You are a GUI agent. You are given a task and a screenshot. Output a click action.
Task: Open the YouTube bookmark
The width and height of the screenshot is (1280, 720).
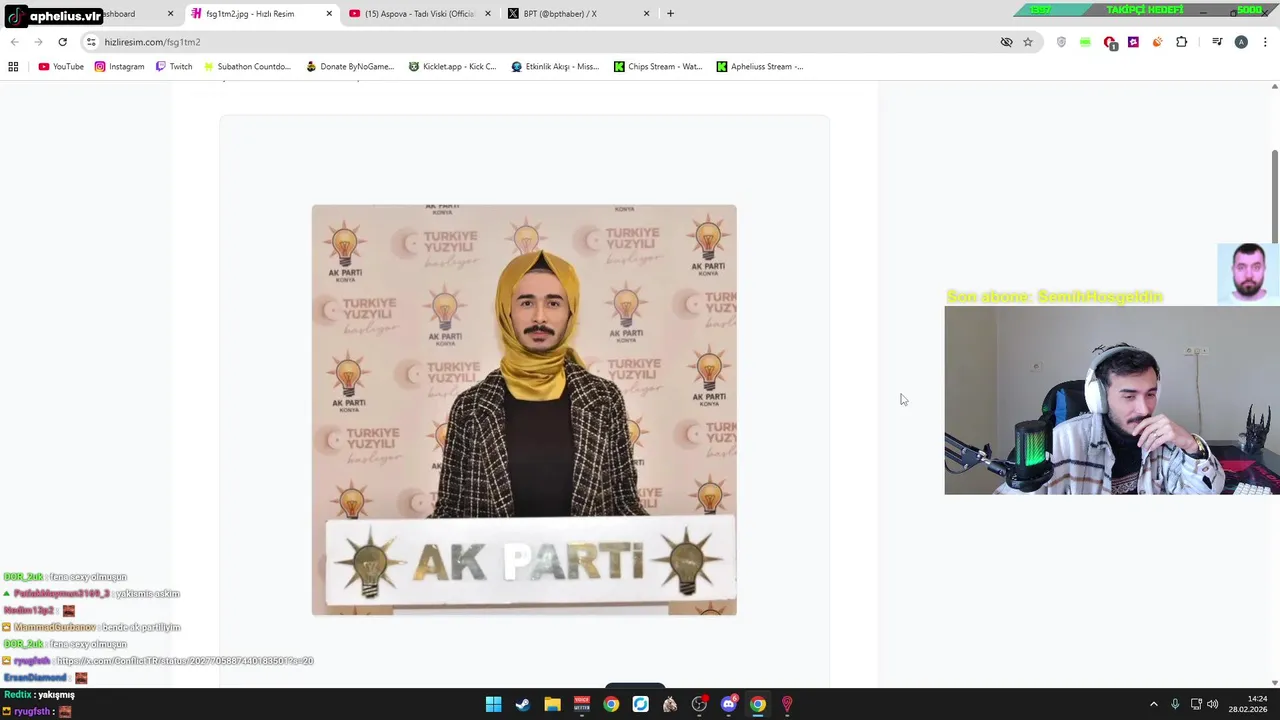pyautogui.click(x=61, y=66)
